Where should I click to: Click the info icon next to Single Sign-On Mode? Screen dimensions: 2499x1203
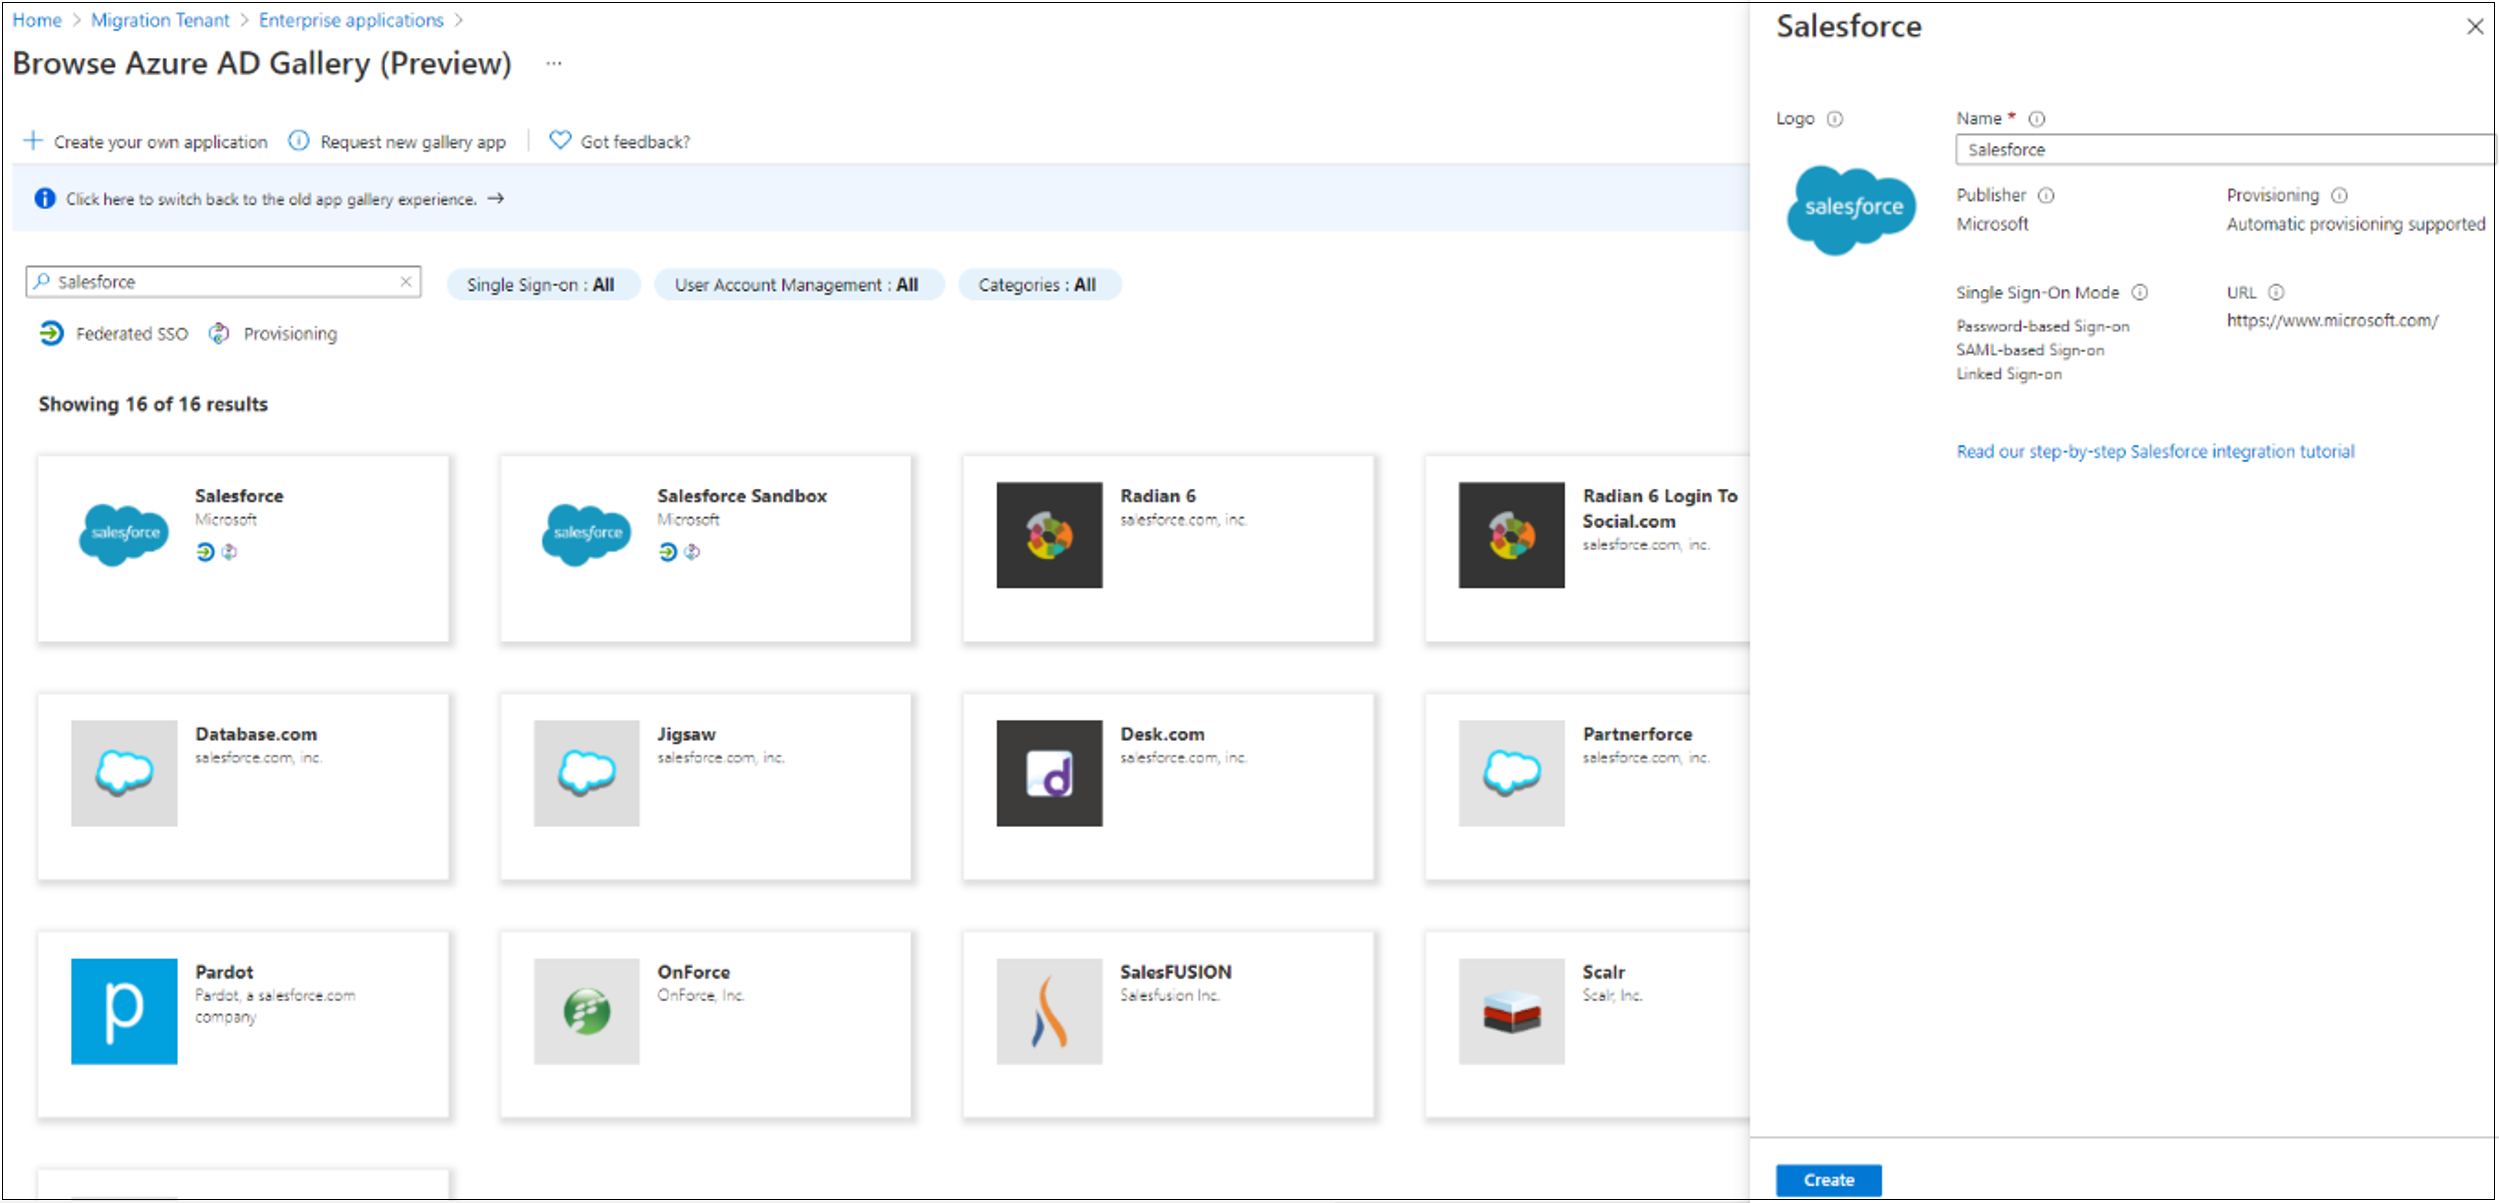pyautogui.click(x=2140, y=292)
